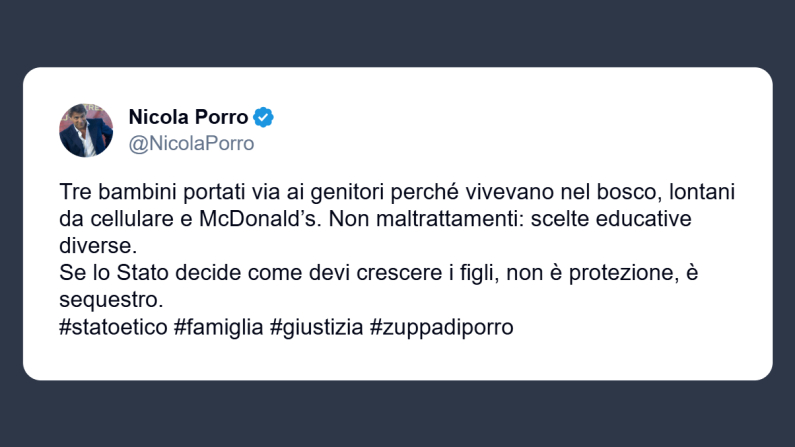Screen dimensions: 795x447
Task: Open Nicola Porro's profile picture
Action: (86, 130)
